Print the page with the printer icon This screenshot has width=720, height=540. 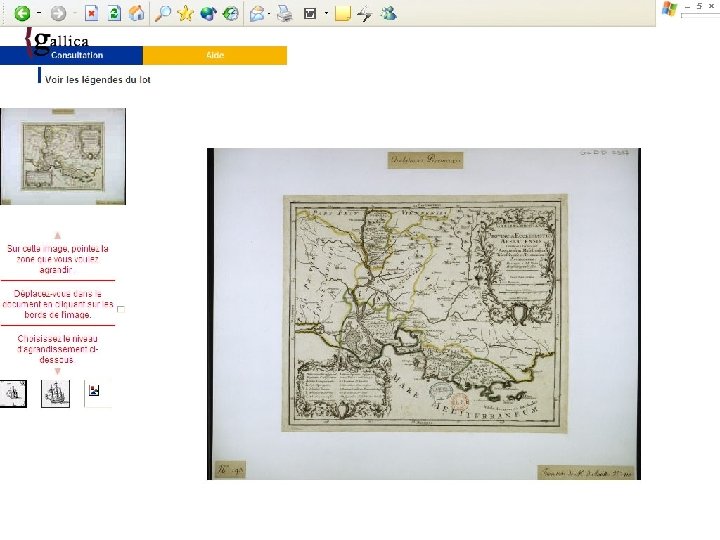pos(285,13)
